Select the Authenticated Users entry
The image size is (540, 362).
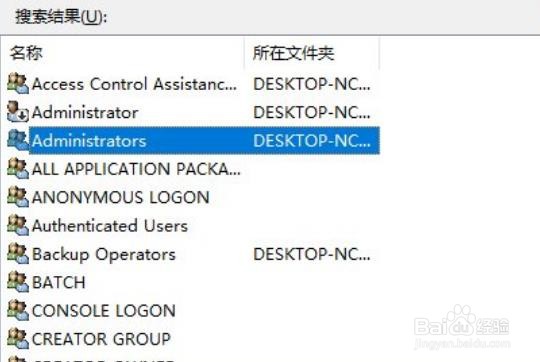(110, 226)
